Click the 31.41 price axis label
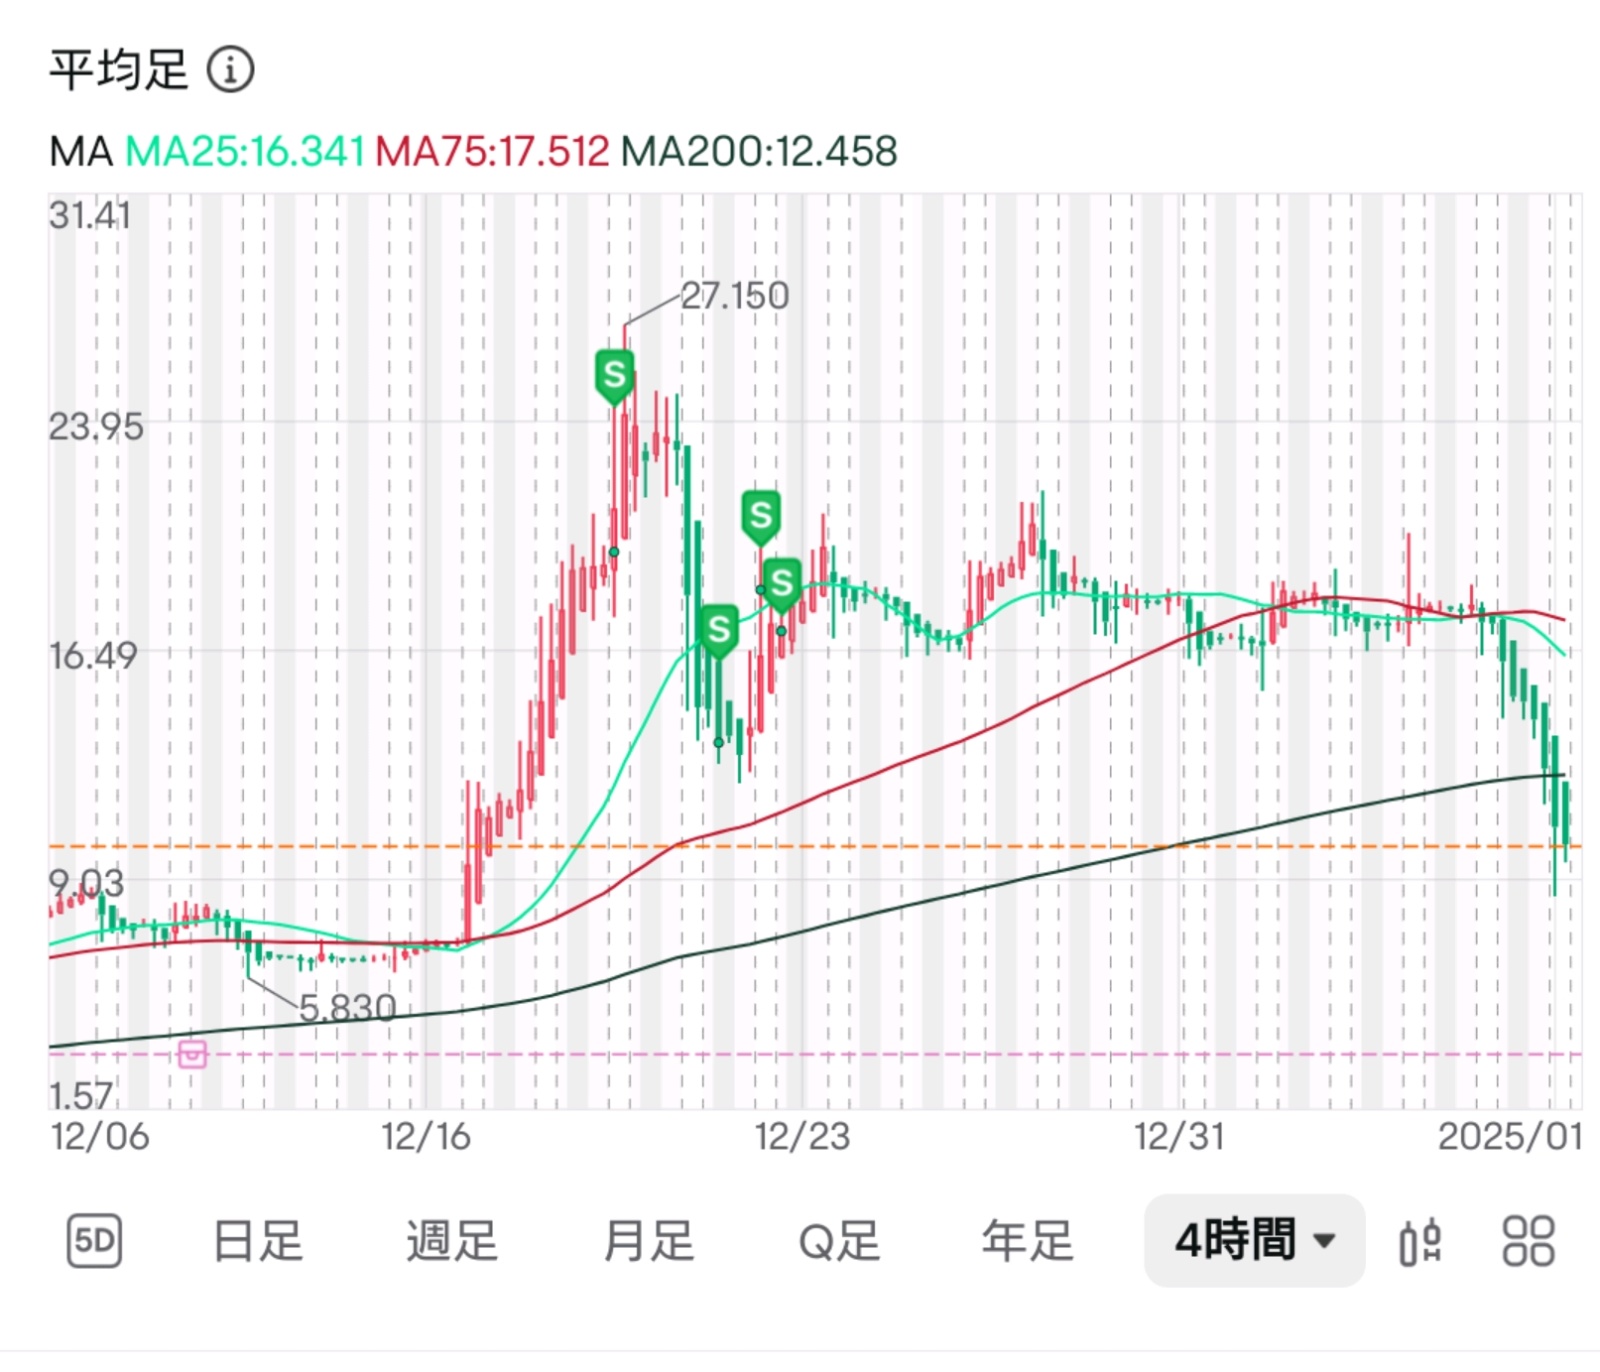Viewport: 1600px width, 1372px height. (x=90, y=216)
